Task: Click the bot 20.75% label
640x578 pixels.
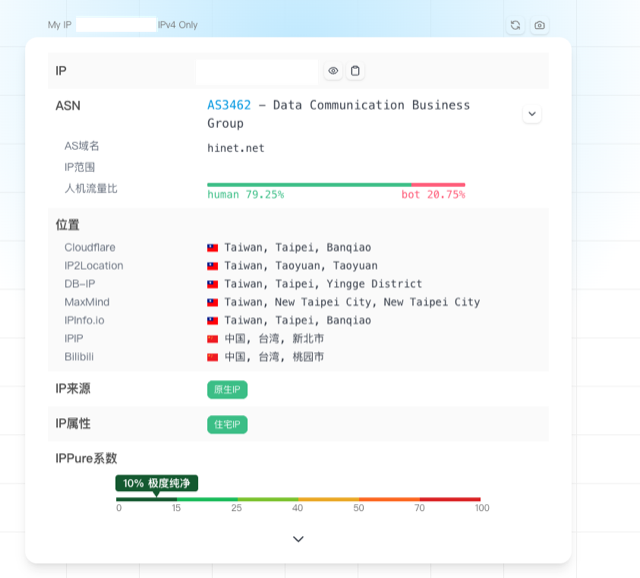Action: click(x=433, y=195)
